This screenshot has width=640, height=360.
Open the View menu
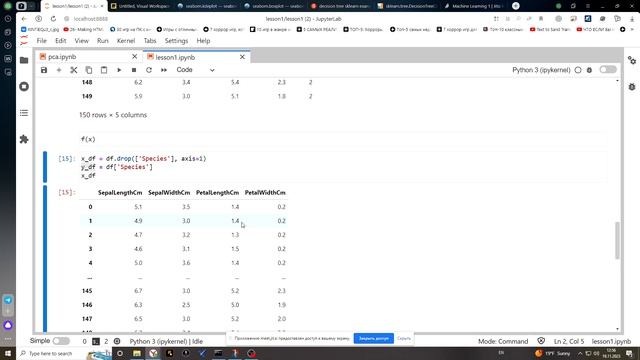pyautogui.click(x=81, y=41)
